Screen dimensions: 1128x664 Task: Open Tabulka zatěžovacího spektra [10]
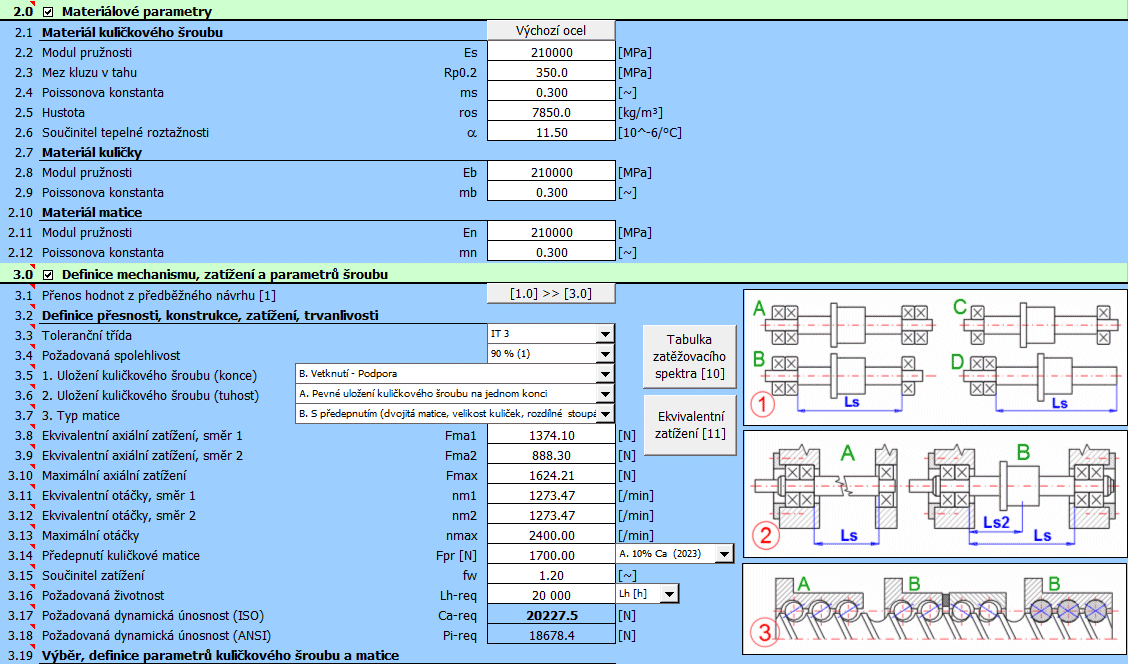pyautogui.click(x=689, y=356)
